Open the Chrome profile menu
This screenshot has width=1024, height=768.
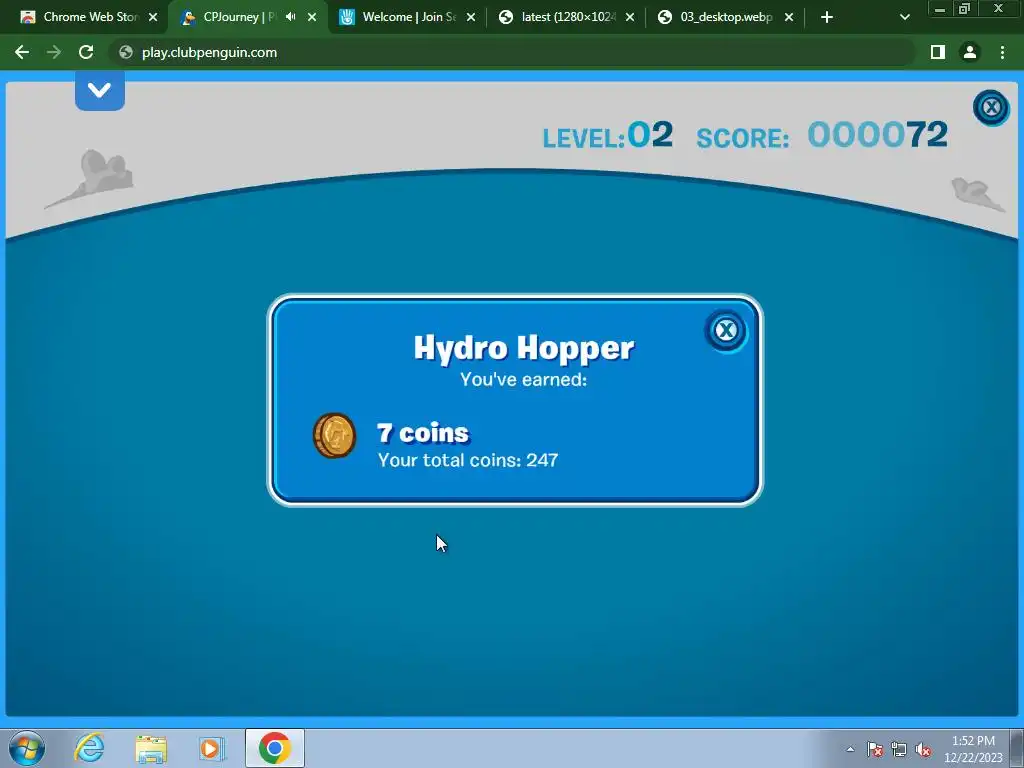[970, 52]
